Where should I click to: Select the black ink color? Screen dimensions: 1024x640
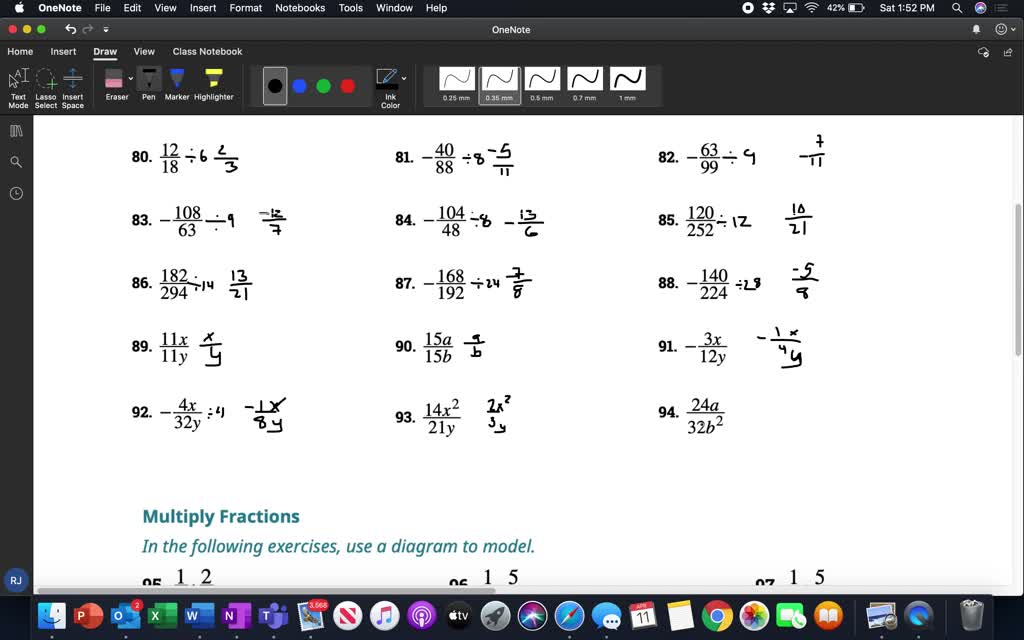pos(274,86)
